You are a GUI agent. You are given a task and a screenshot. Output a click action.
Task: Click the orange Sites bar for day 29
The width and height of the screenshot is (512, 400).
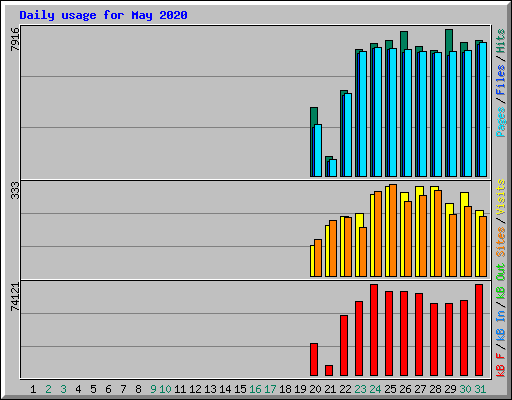pos(453,245)
